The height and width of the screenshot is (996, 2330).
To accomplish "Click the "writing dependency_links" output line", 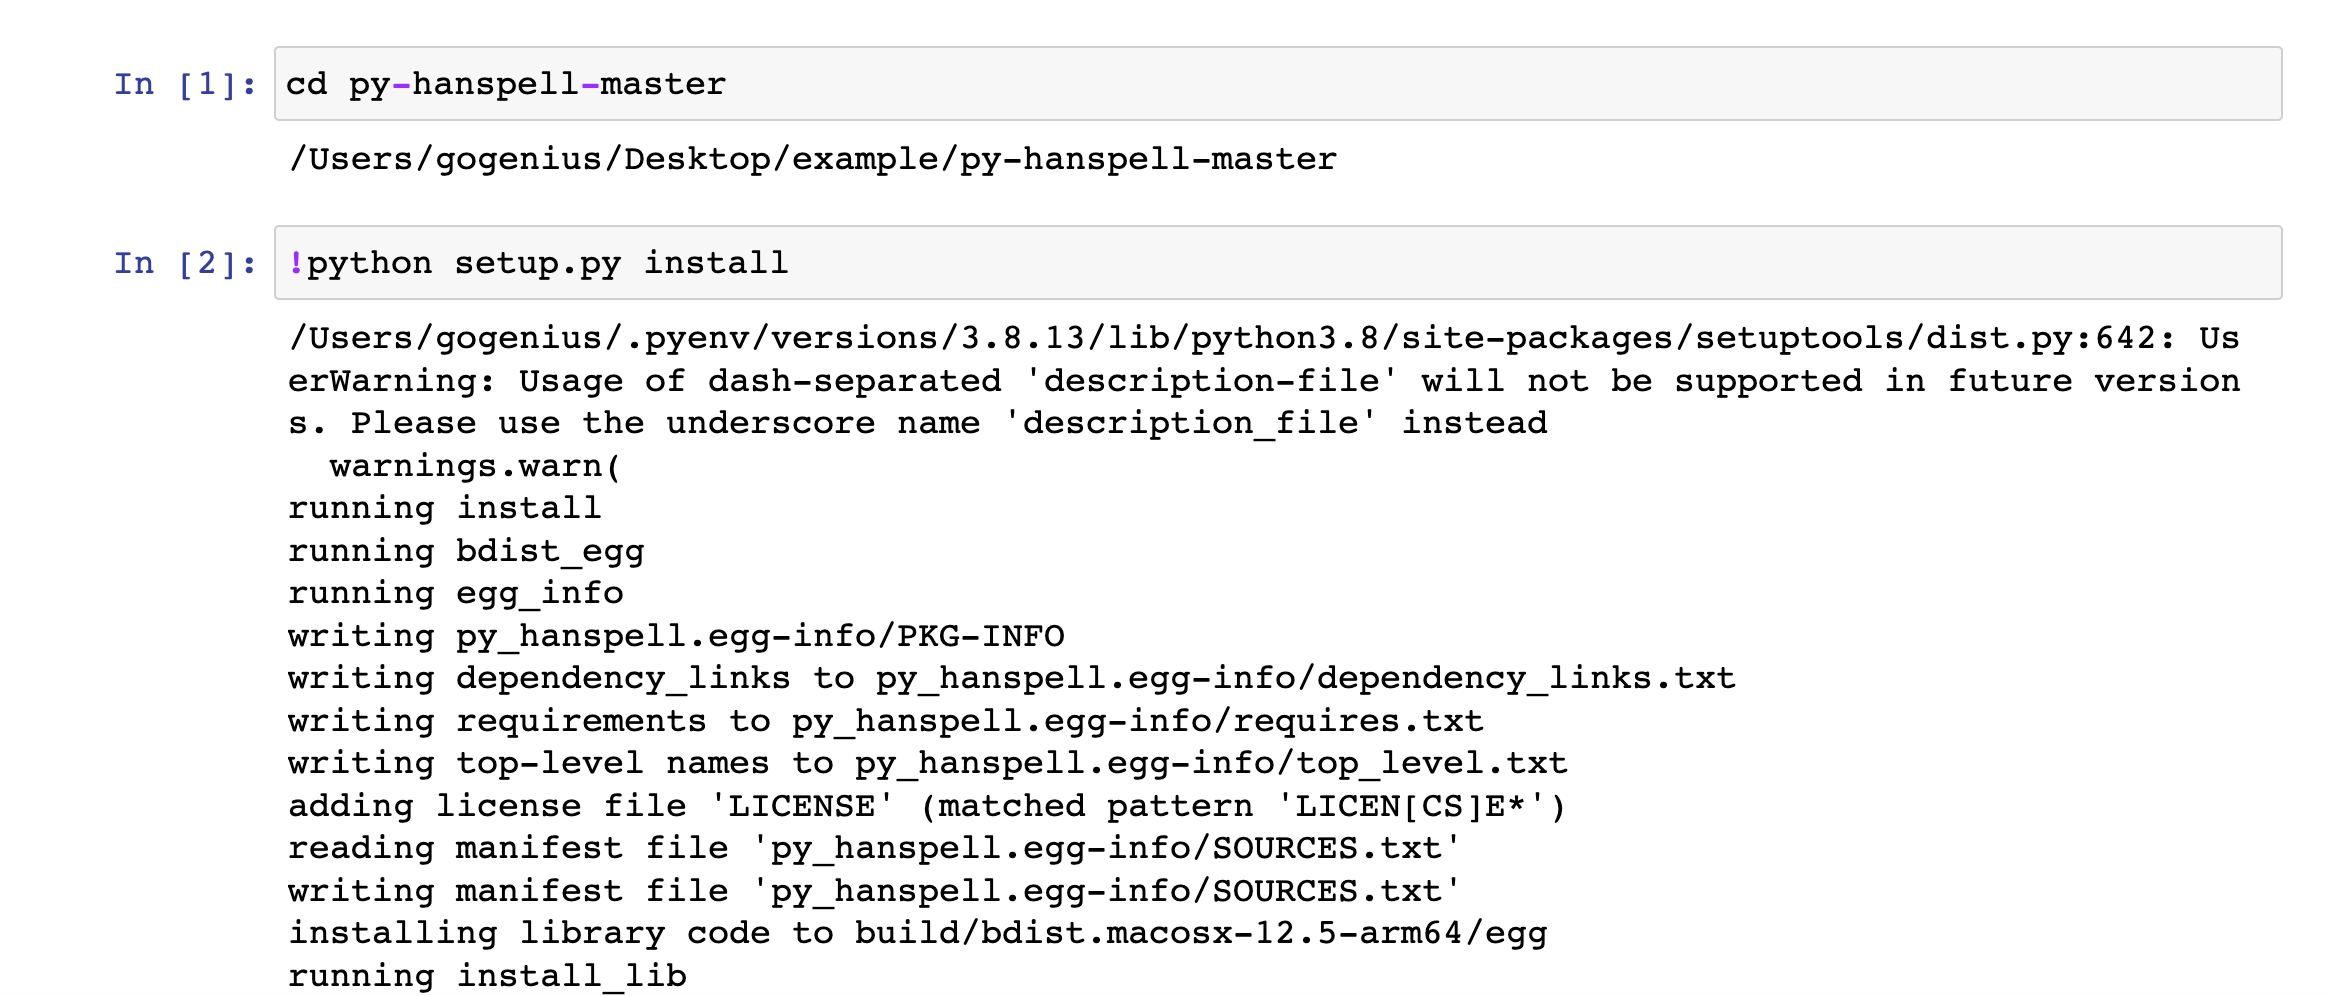I will 1011,678.
